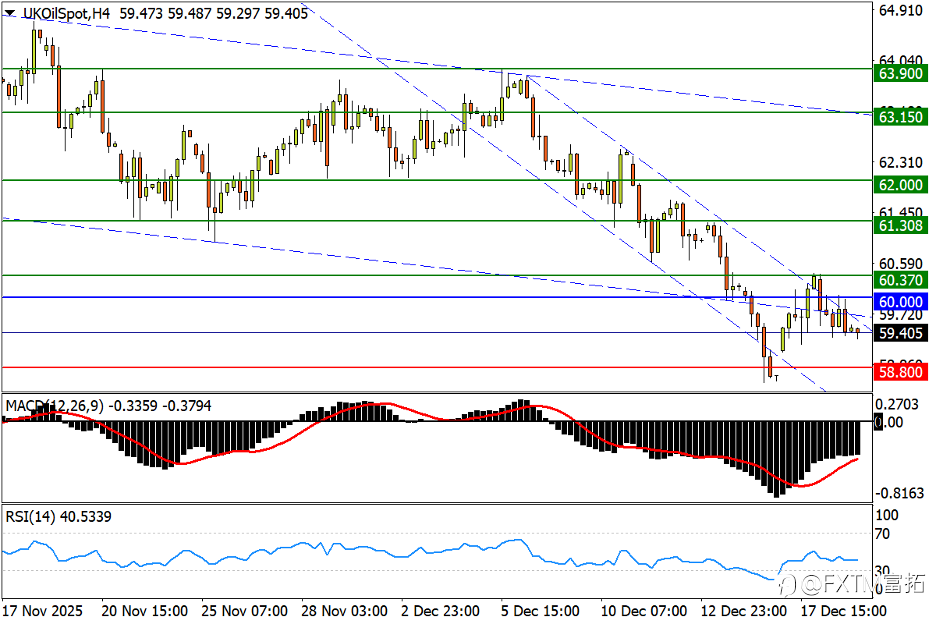Viewport: 936px width, 624px height.
Task: Click the 0.00 MACD zero level label
Action: pyautogui.click(x=889, y=422)
